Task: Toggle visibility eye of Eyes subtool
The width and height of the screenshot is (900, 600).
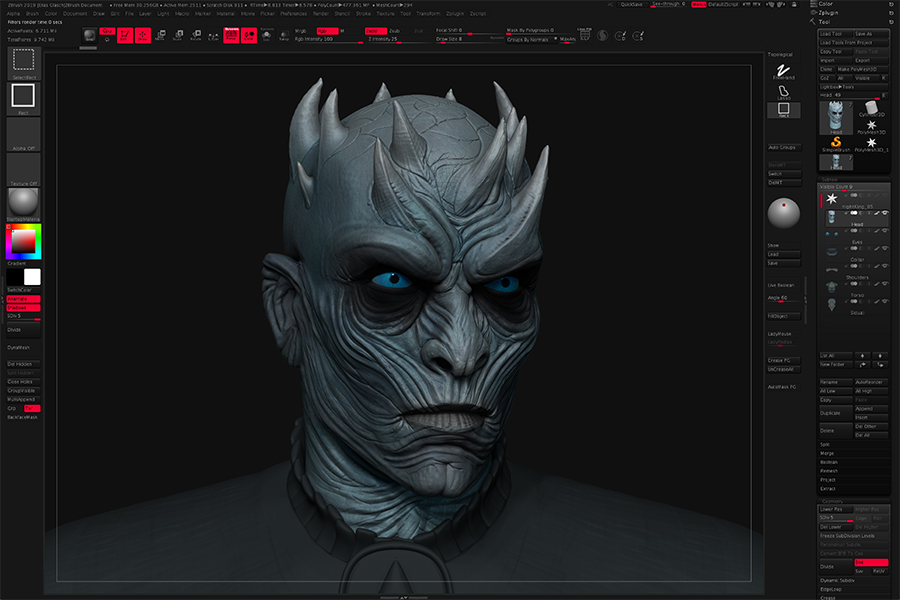Action: click(885, 231)
